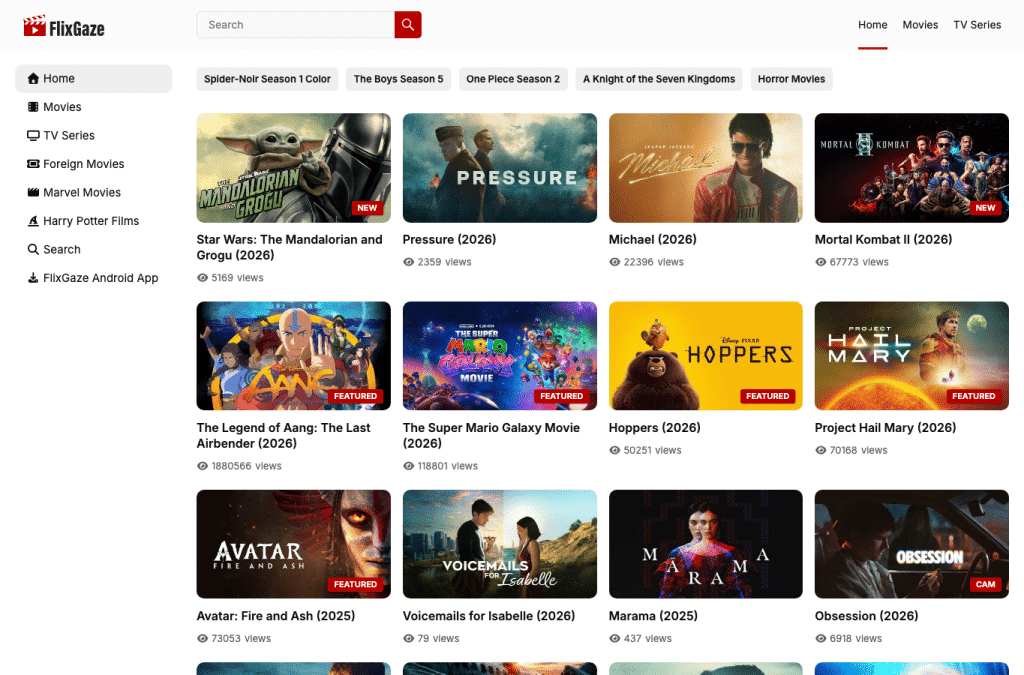Select Marvel Movies in the sidebar
1024x675 pixels.
pyautogui.click(x=93, y=193)
